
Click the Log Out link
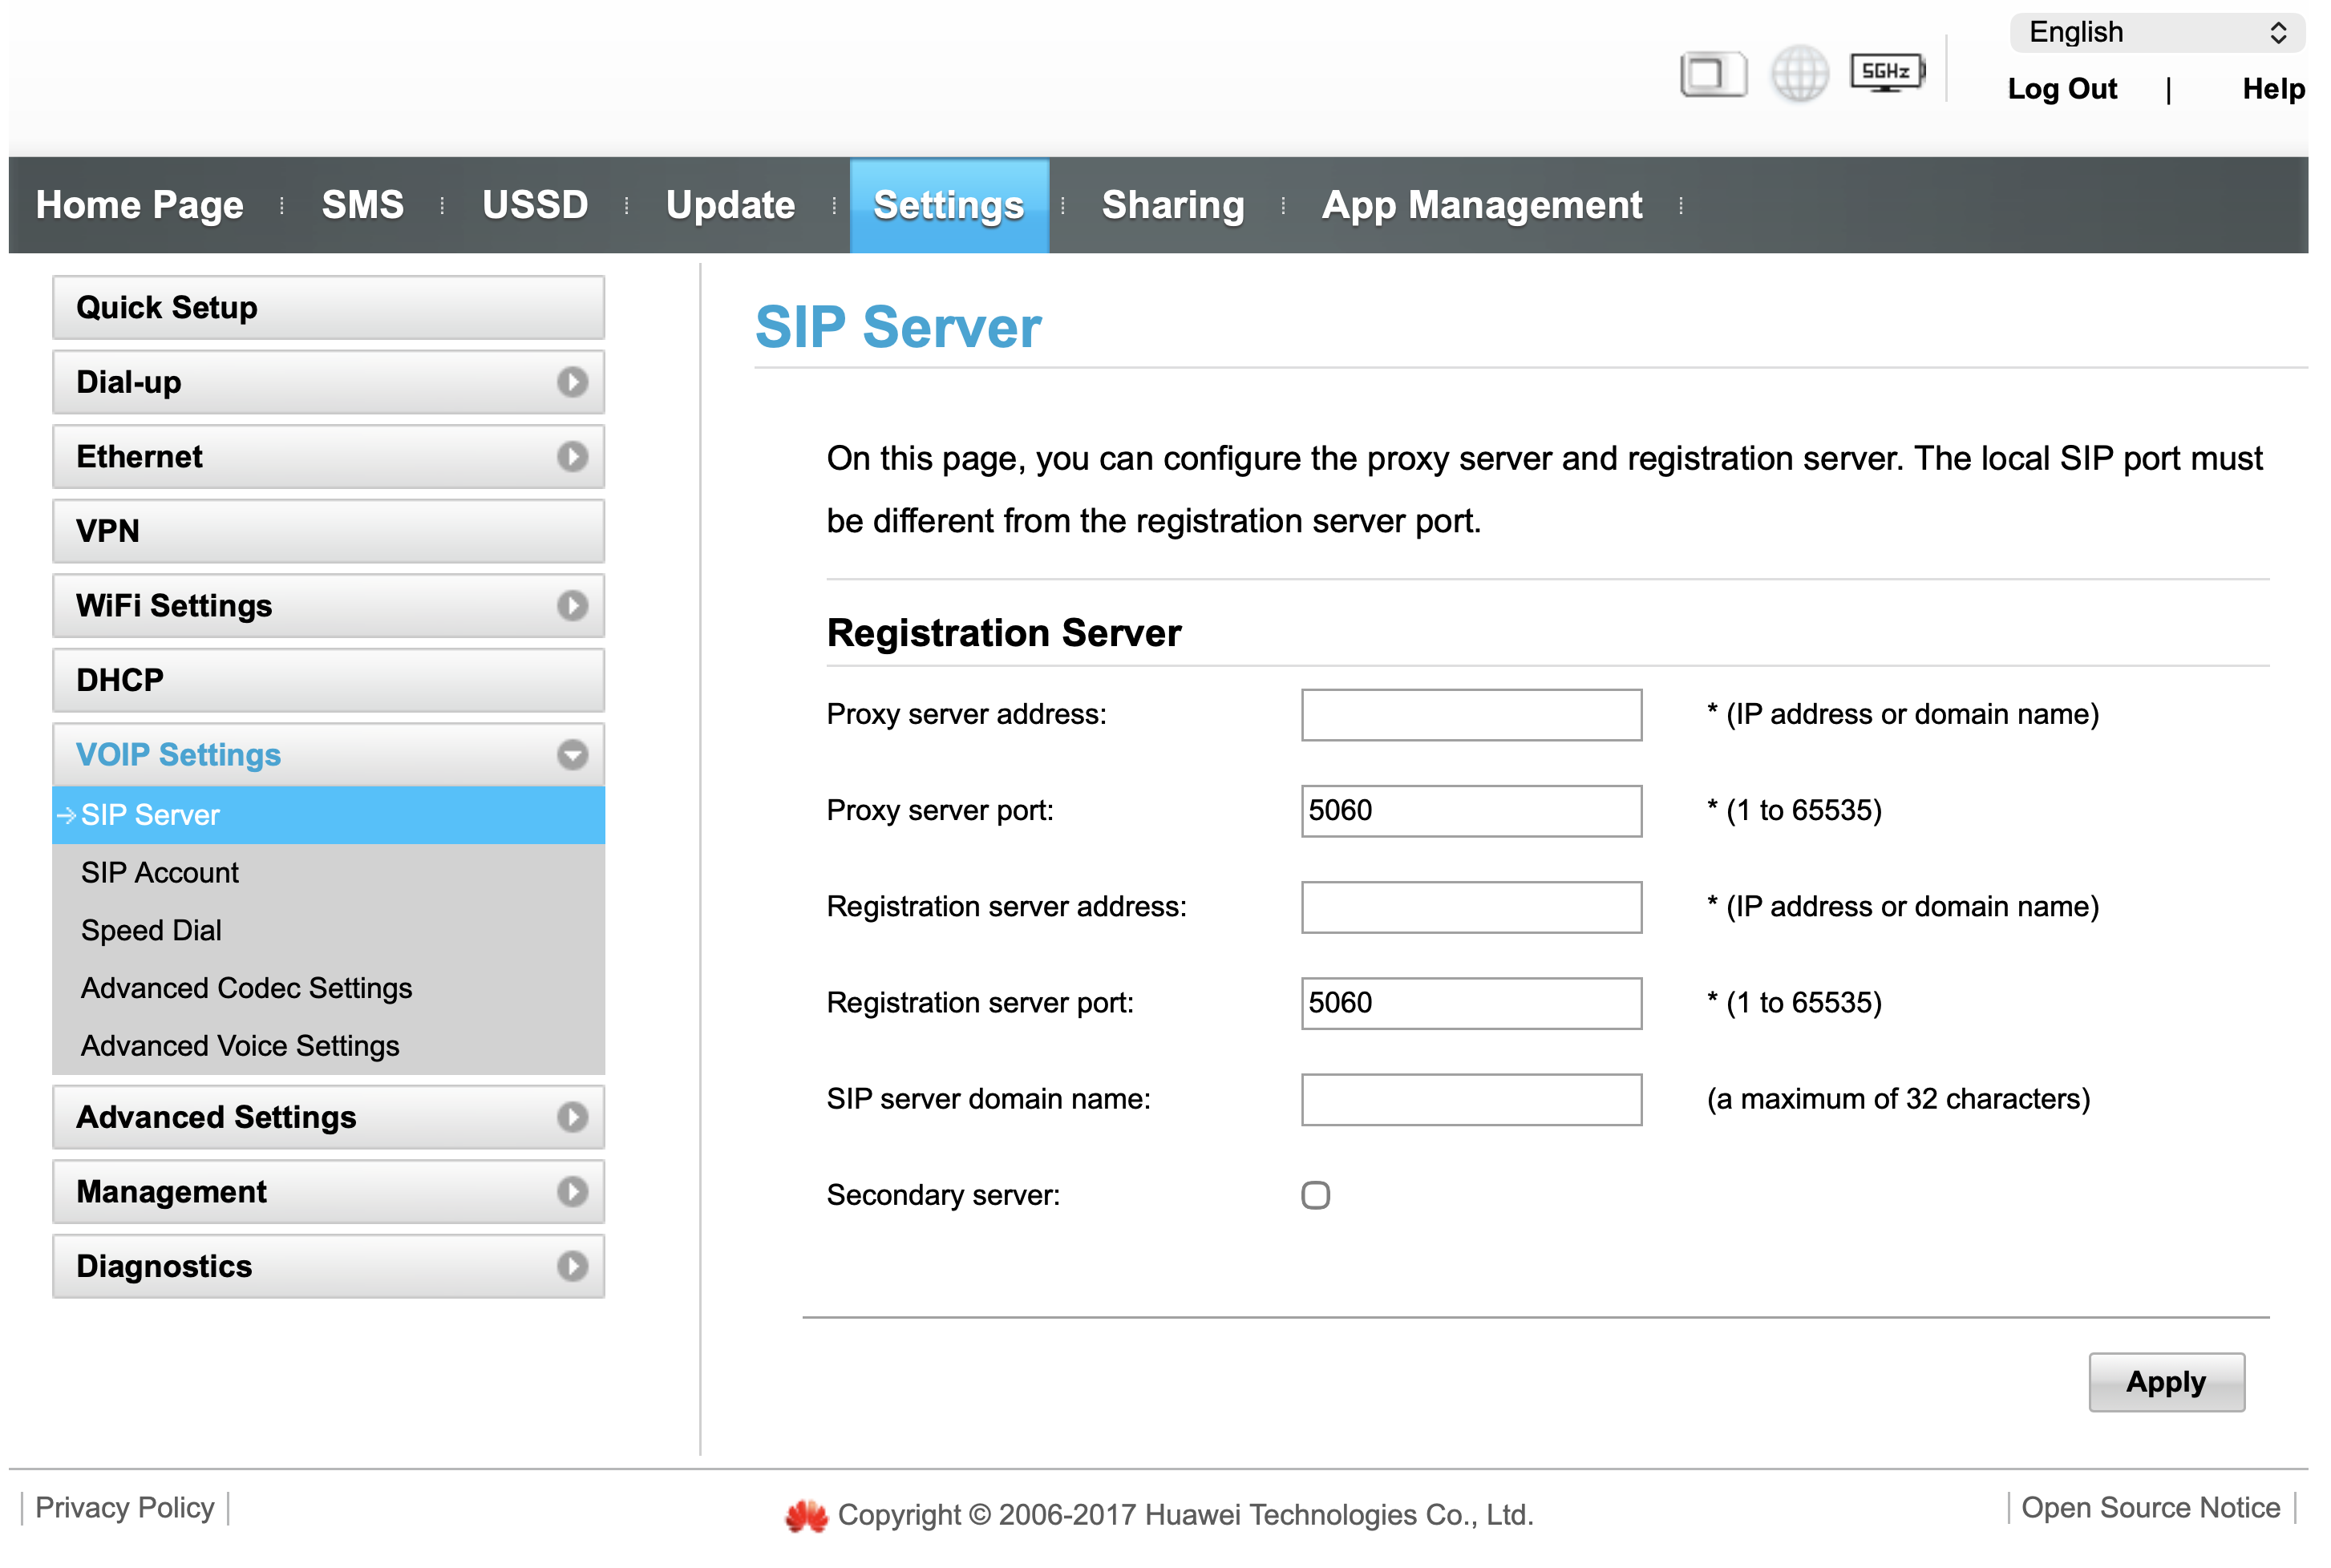point(2061,89)
